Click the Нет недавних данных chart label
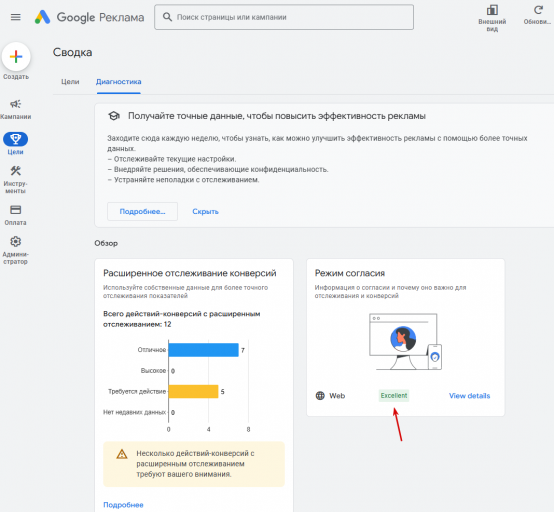This screenshot has height=512, width=554. (x=135, y=412)
